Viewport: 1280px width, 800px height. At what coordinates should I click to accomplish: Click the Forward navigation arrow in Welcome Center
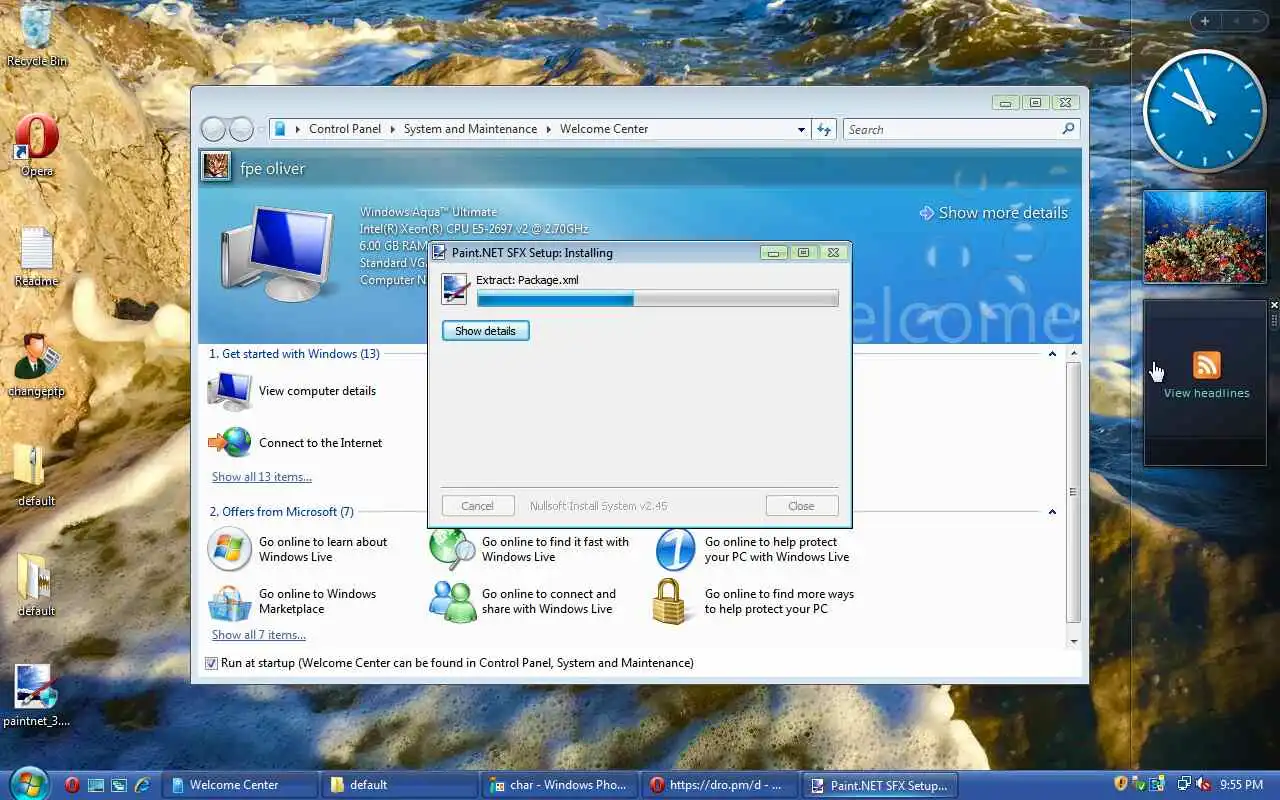coord(241,129)
